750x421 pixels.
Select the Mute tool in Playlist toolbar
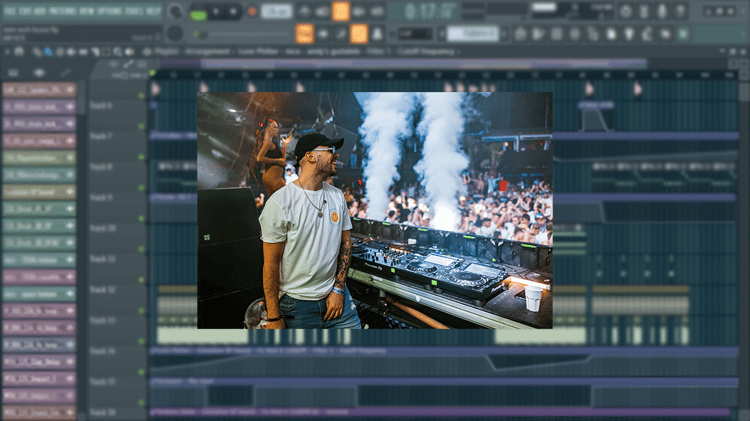click(x=71, y=52)
